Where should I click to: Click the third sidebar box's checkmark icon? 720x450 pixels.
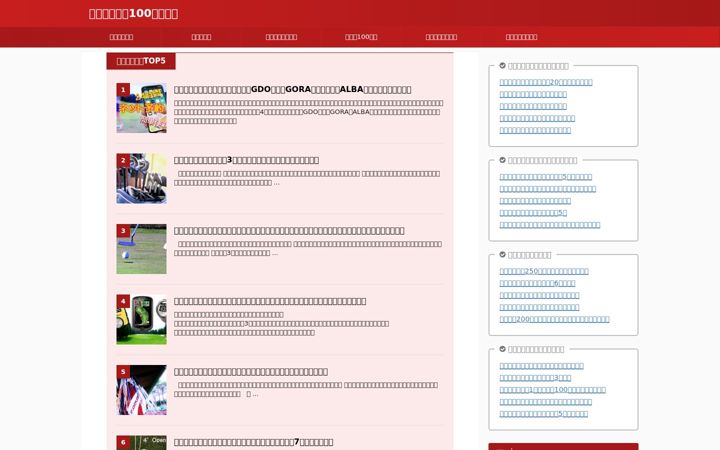(502, 254)
